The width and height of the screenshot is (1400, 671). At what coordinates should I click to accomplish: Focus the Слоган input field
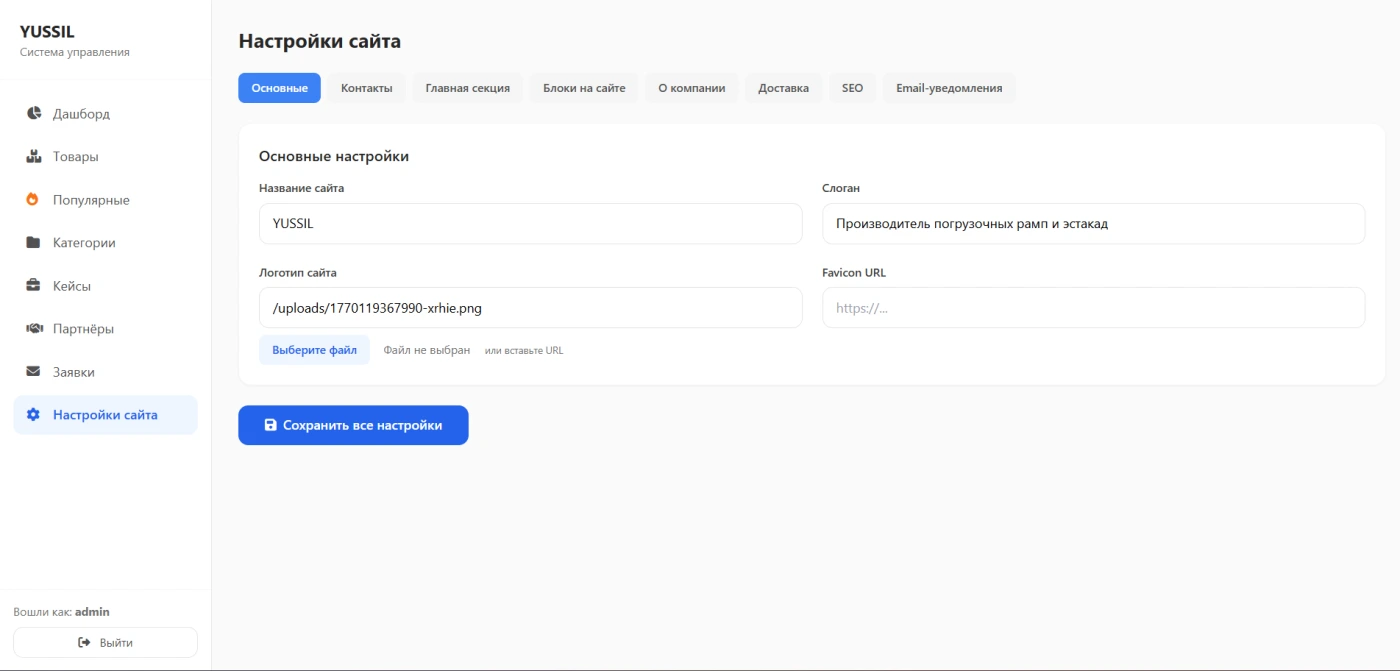point(1093,224)
